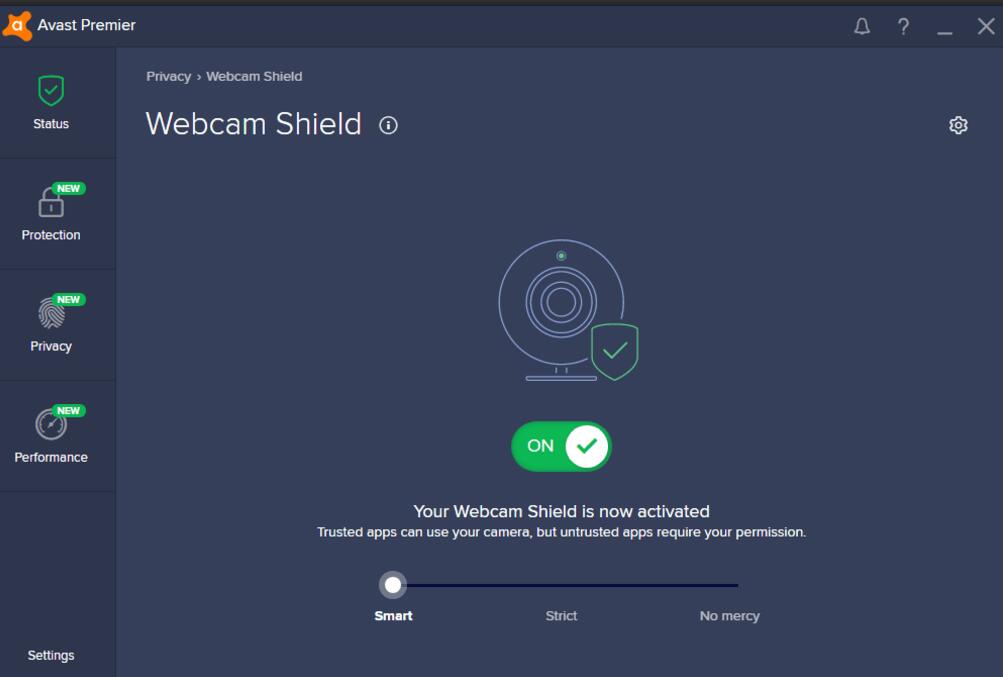Open the Privacy fingerprint icon
This screenshot has height=677, width=1003.
[x=51, y=313]
